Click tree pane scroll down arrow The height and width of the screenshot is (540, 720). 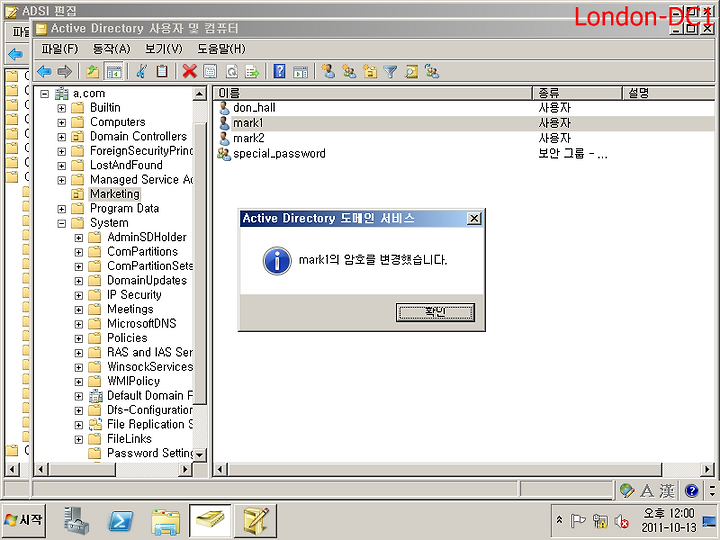point(199,455)
